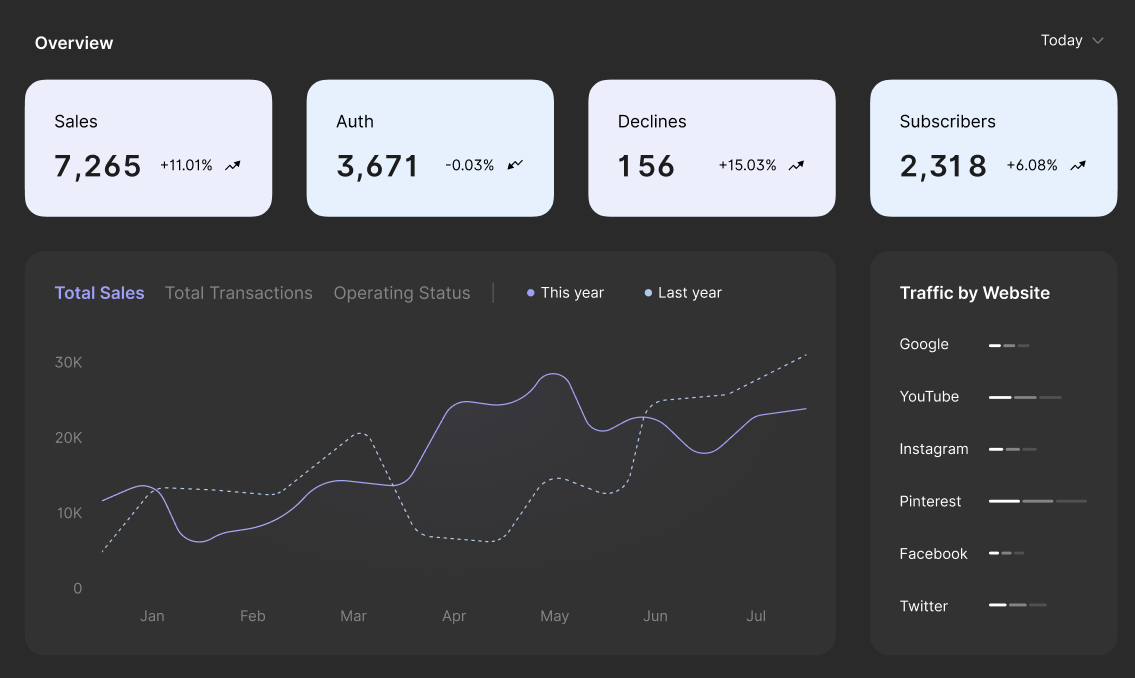Viewport: 1135px width, 678px height.
Task: Click the trend arrow icon on Subscribers card
Action: (1078, 166)
